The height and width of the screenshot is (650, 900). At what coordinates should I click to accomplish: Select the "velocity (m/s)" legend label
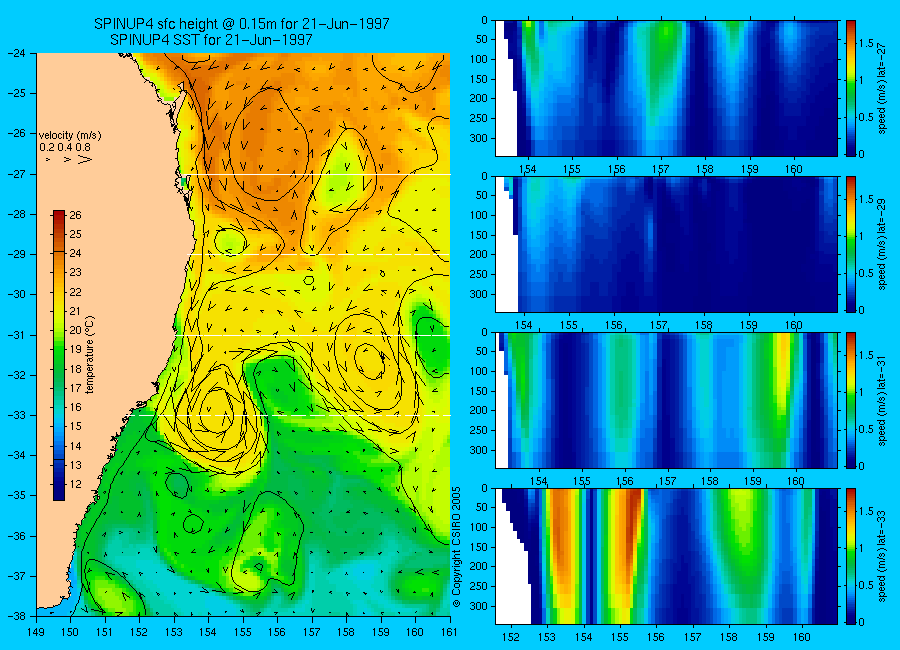point(70,136)
